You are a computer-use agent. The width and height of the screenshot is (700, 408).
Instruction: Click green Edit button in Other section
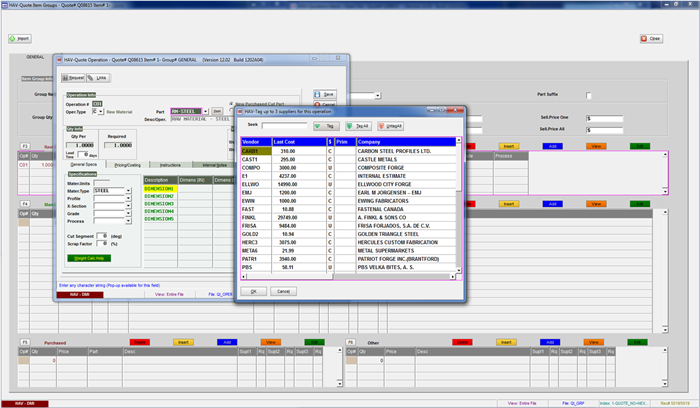[638, 342]
